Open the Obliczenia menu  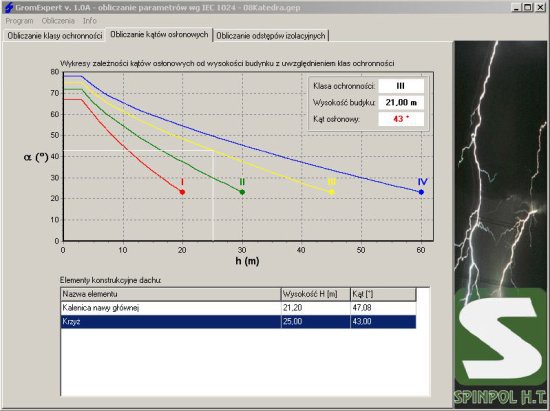point(58,21)
